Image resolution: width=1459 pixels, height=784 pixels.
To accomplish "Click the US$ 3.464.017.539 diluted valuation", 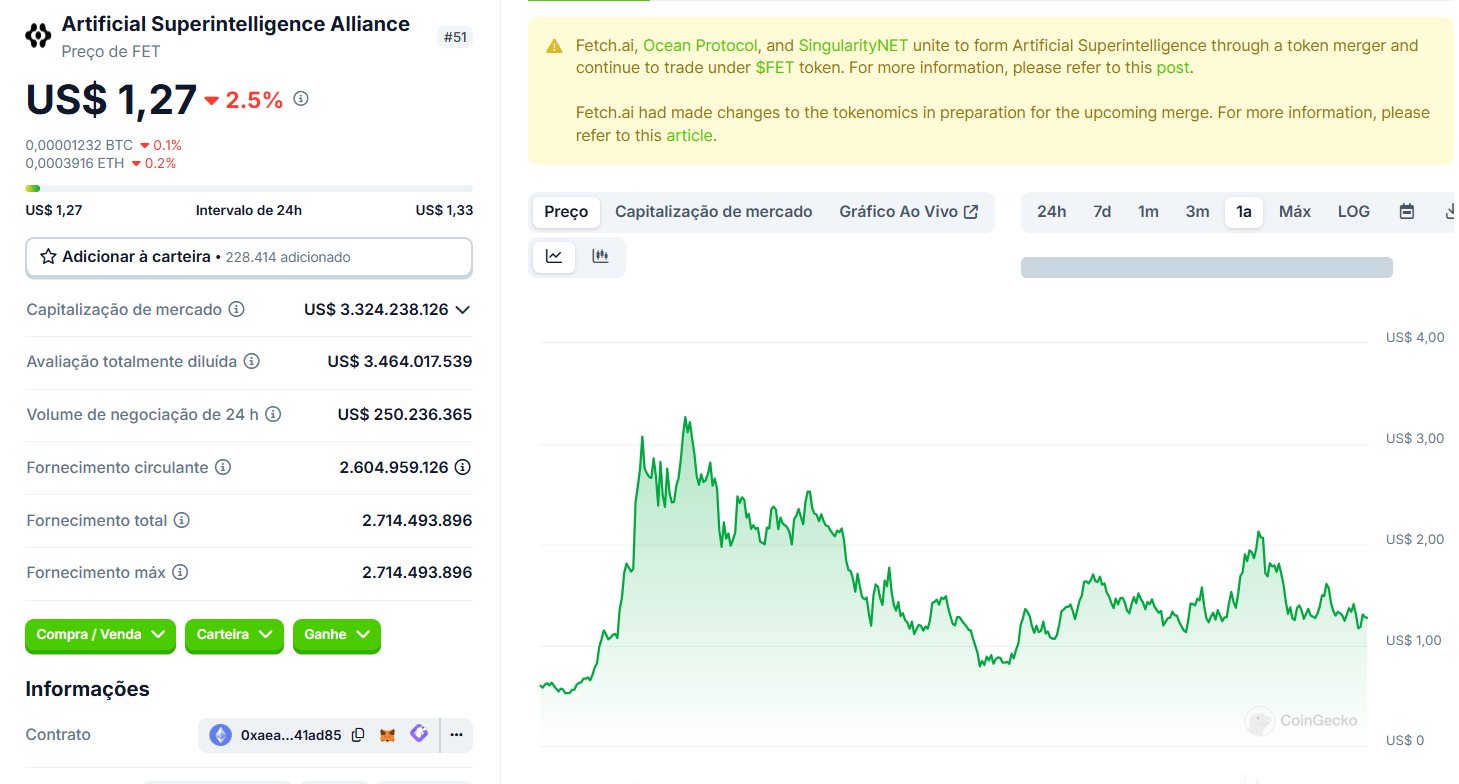I will 400,361.
